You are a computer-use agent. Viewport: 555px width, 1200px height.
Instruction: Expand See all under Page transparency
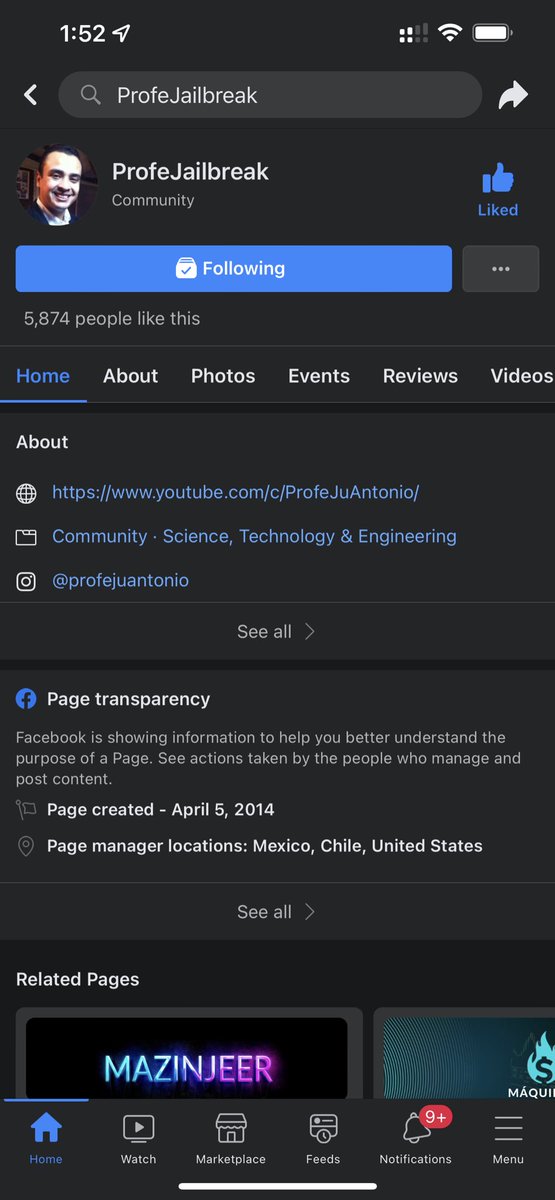[277, 912]
